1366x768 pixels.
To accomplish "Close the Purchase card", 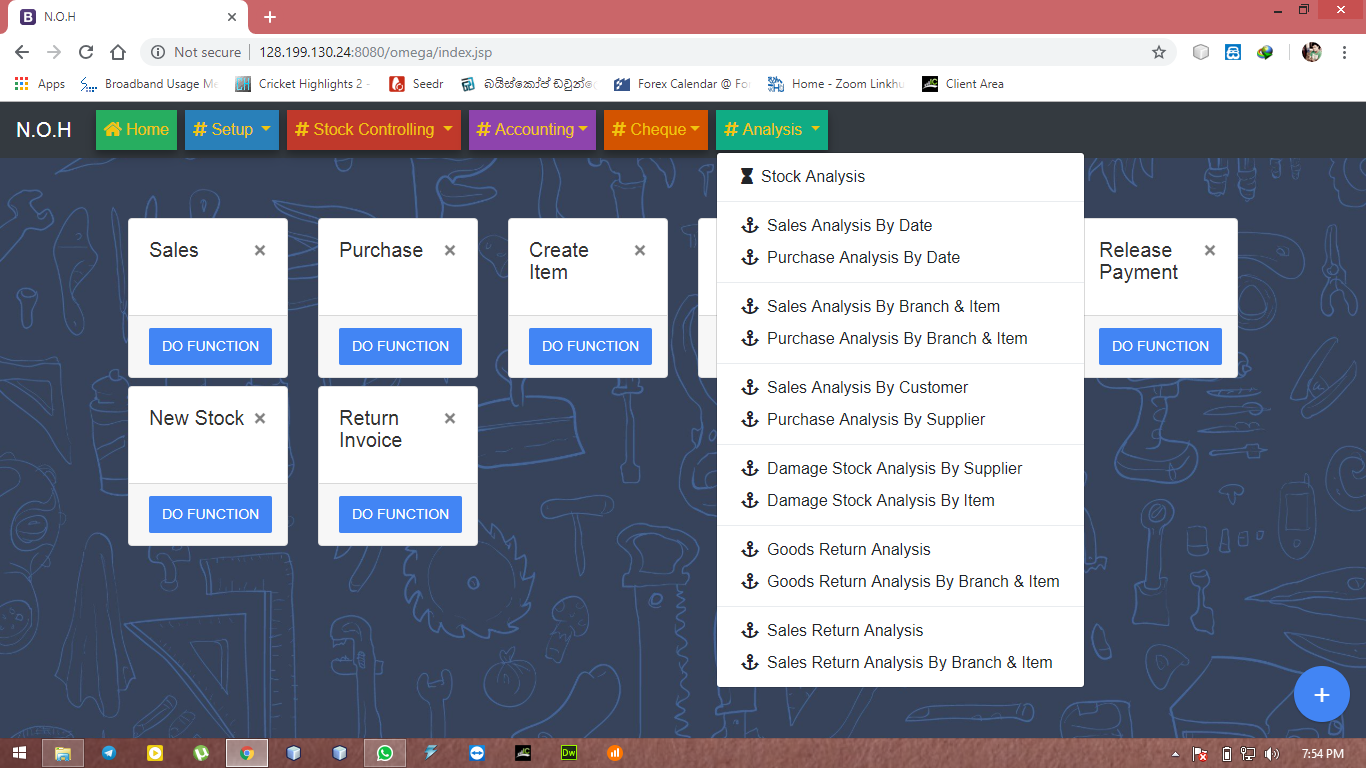I will coord(450,251).
